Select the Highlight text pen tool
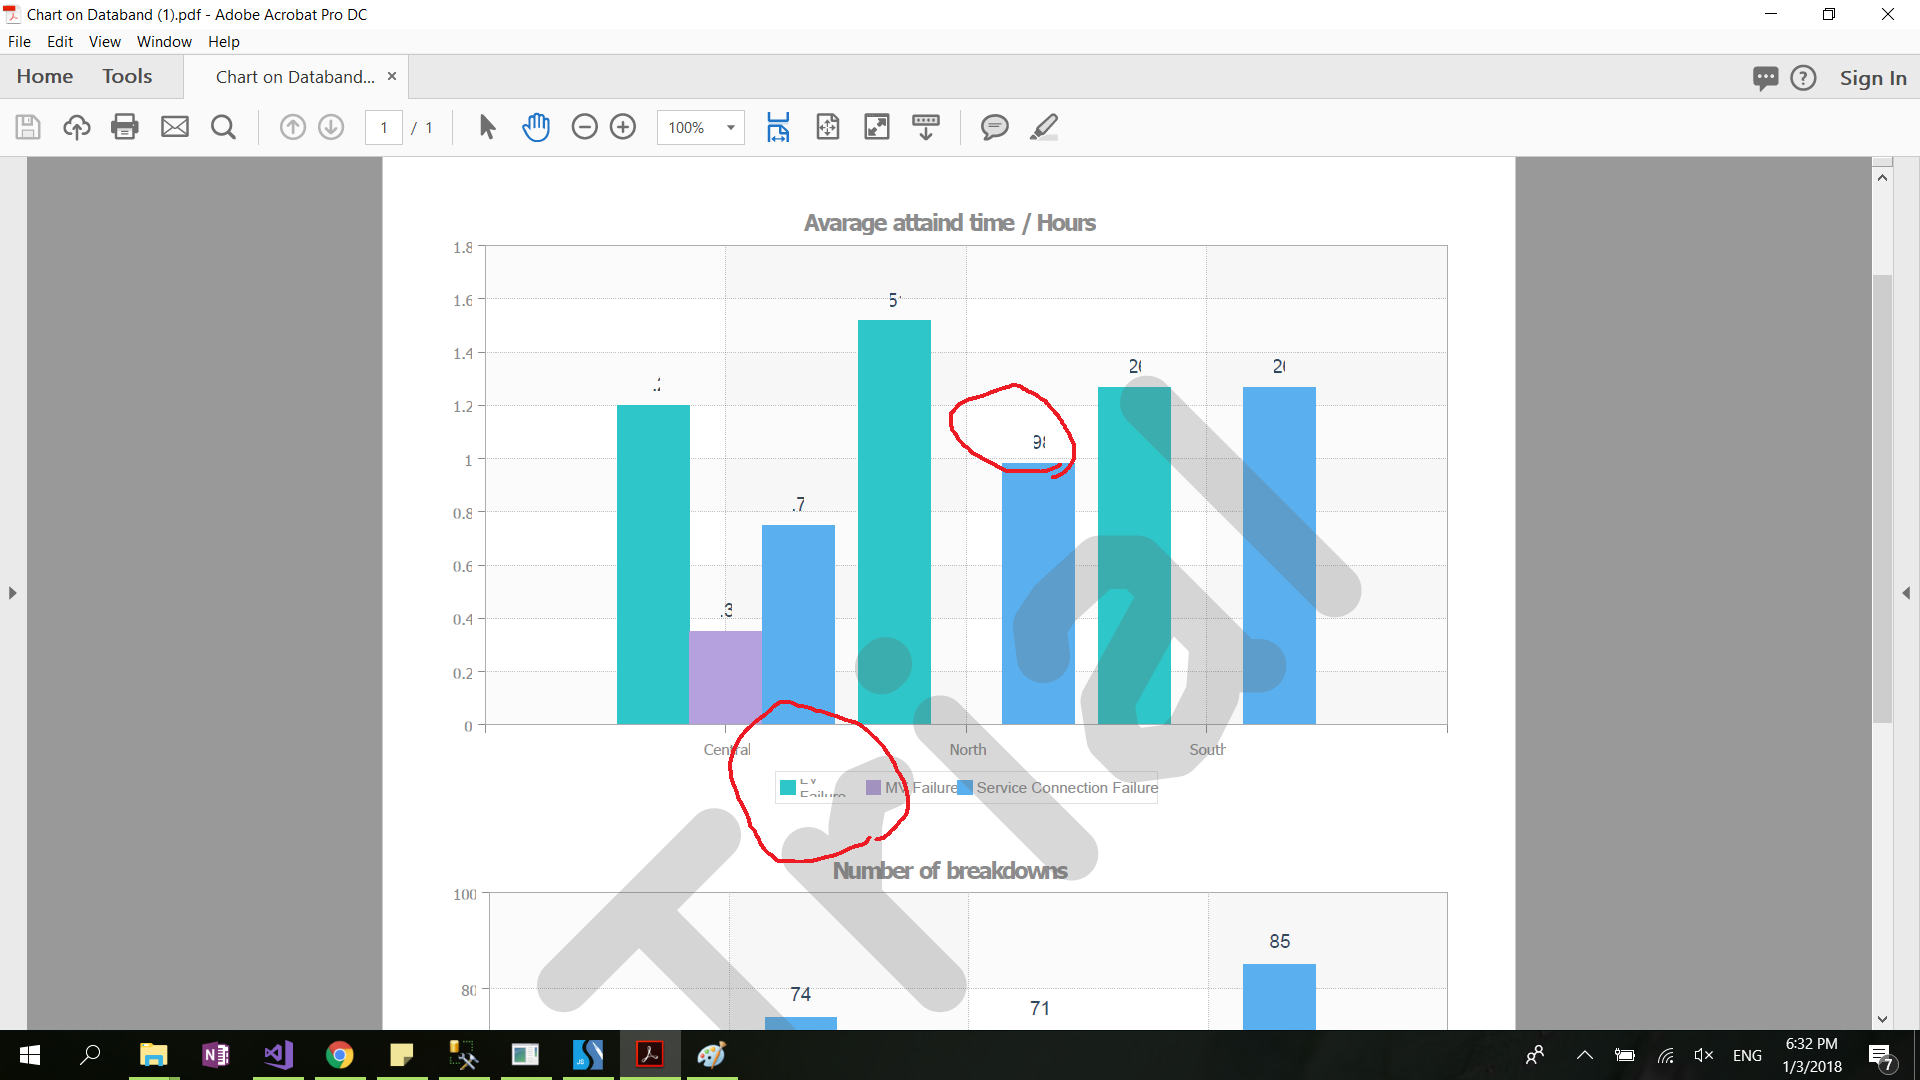The height and width of the screenshot is (1080, 1920). [1044, 127]
